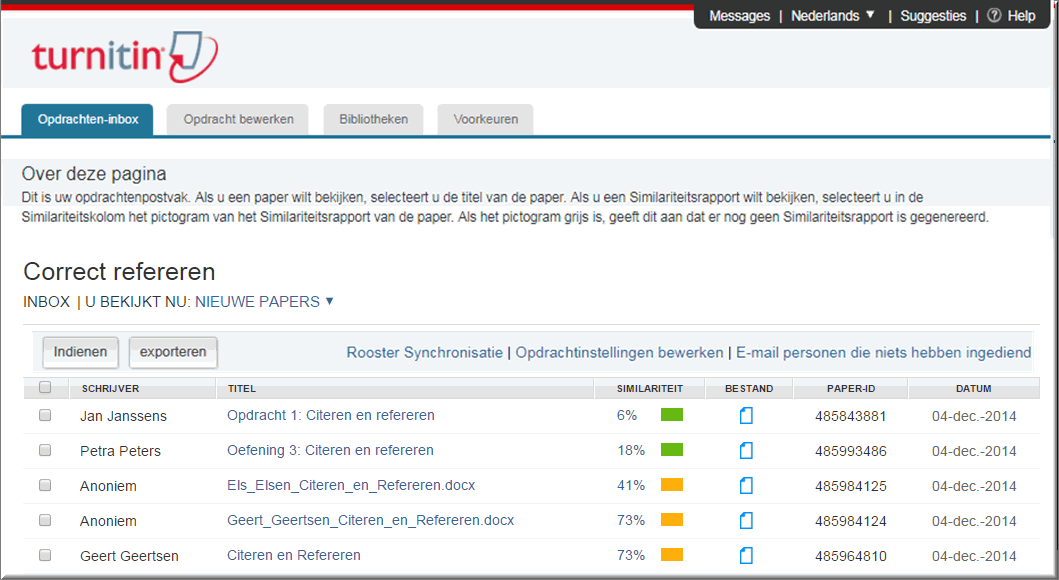Click green similarity swatch for 18% paper
Image resolution: width=1059 pixels, height=580 pixels.
672,450
